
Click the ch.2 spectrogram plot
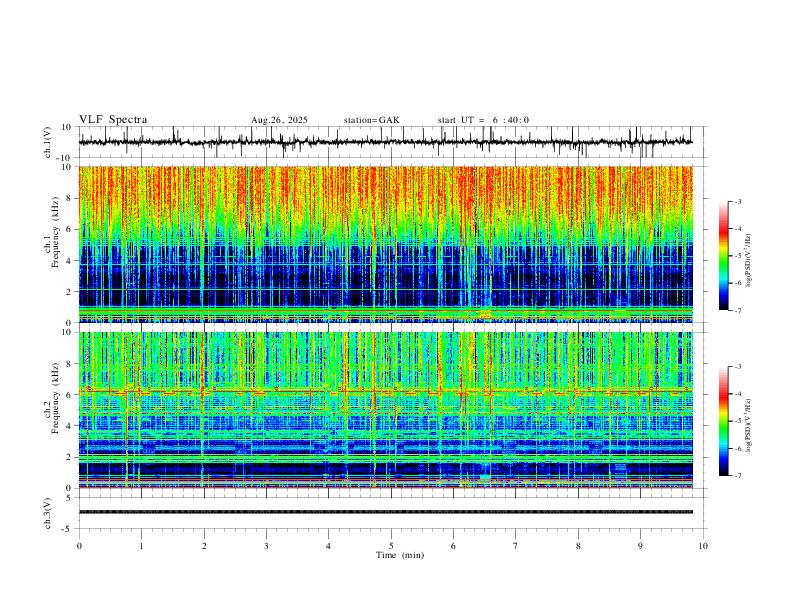point(385,410)
